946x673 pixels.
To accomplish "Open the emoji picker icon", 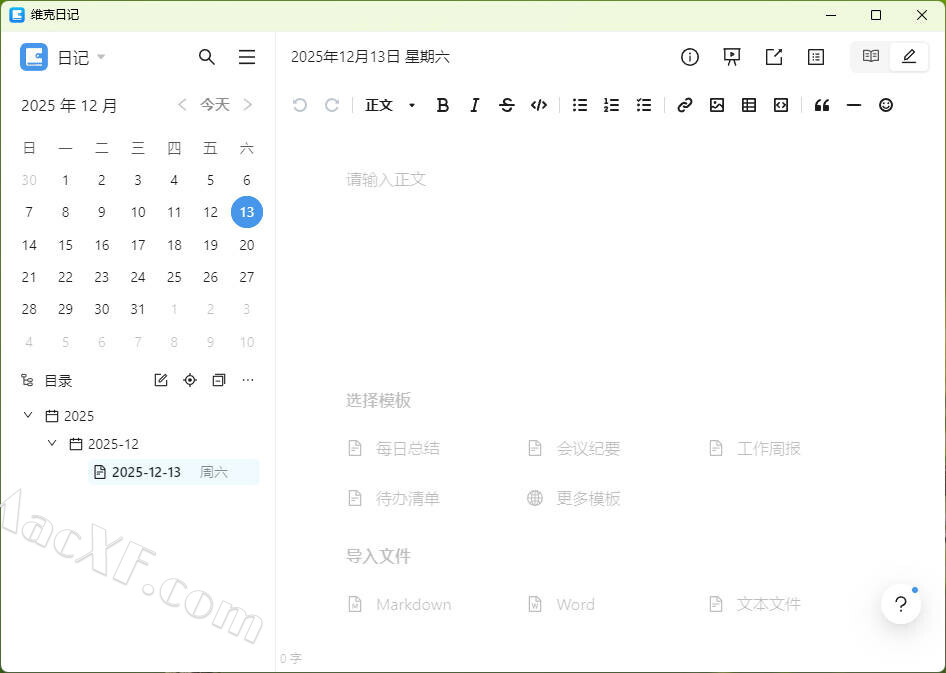I will (x=886, y=105).
